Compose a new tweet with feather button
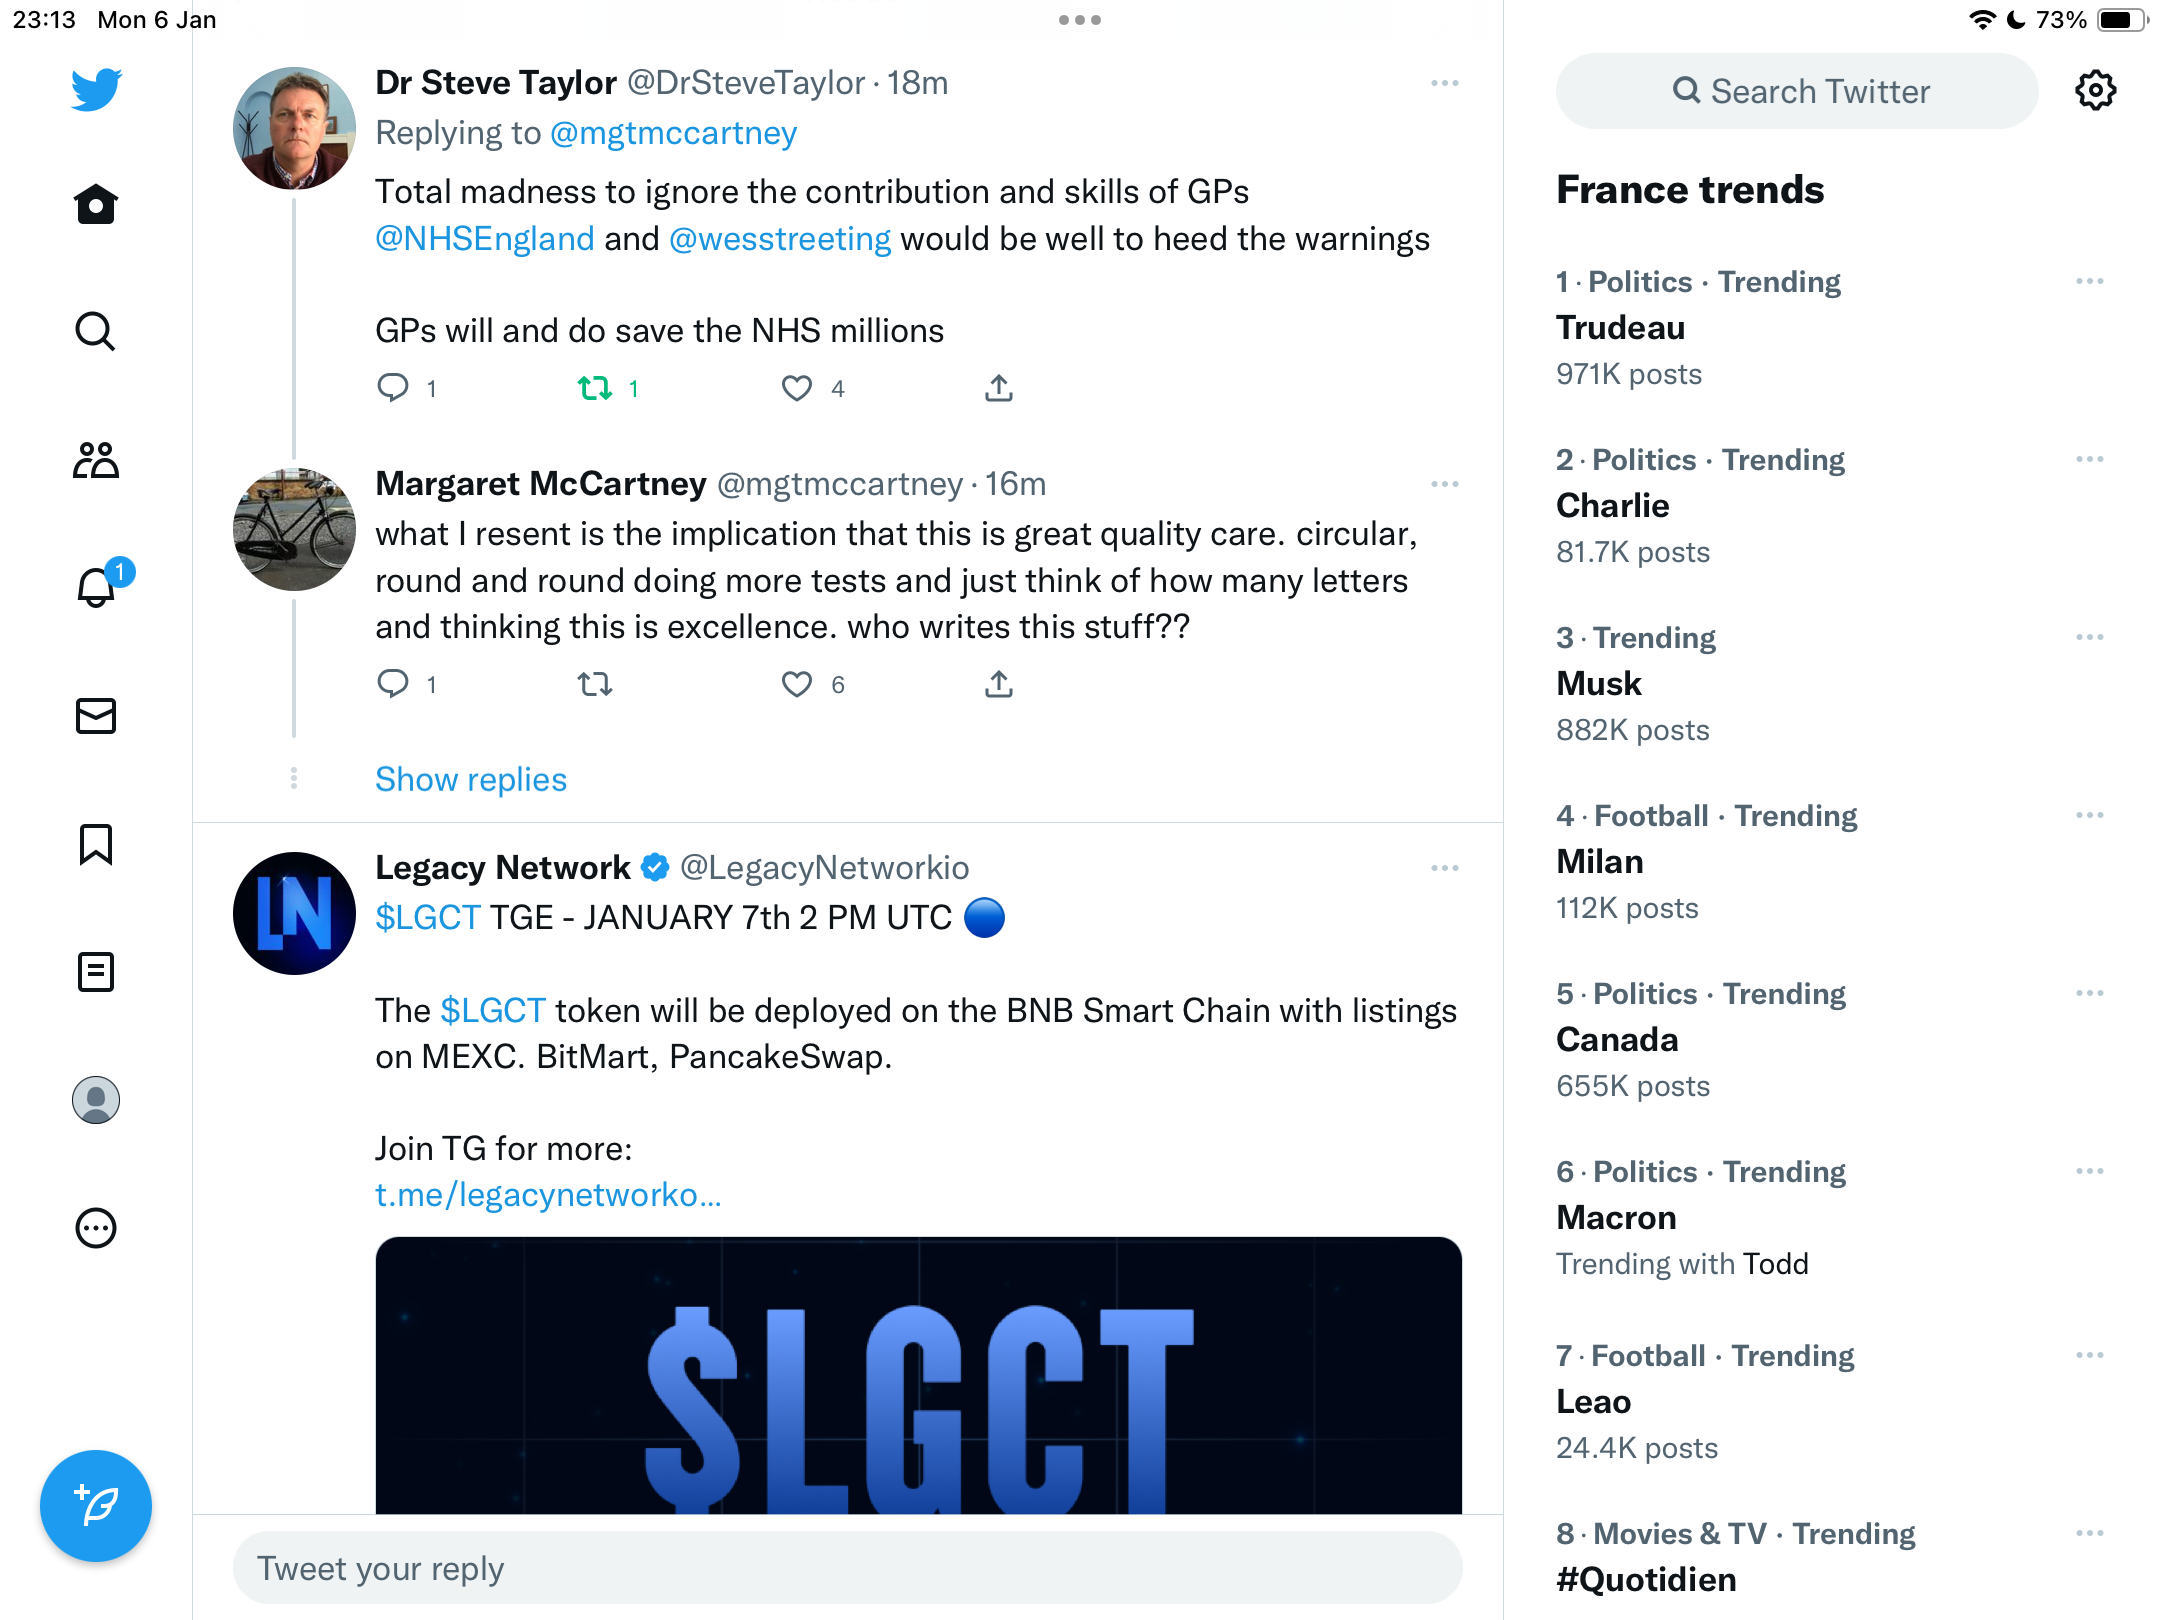Viewport: 2160px width, 1620px height. [96, 1506]
